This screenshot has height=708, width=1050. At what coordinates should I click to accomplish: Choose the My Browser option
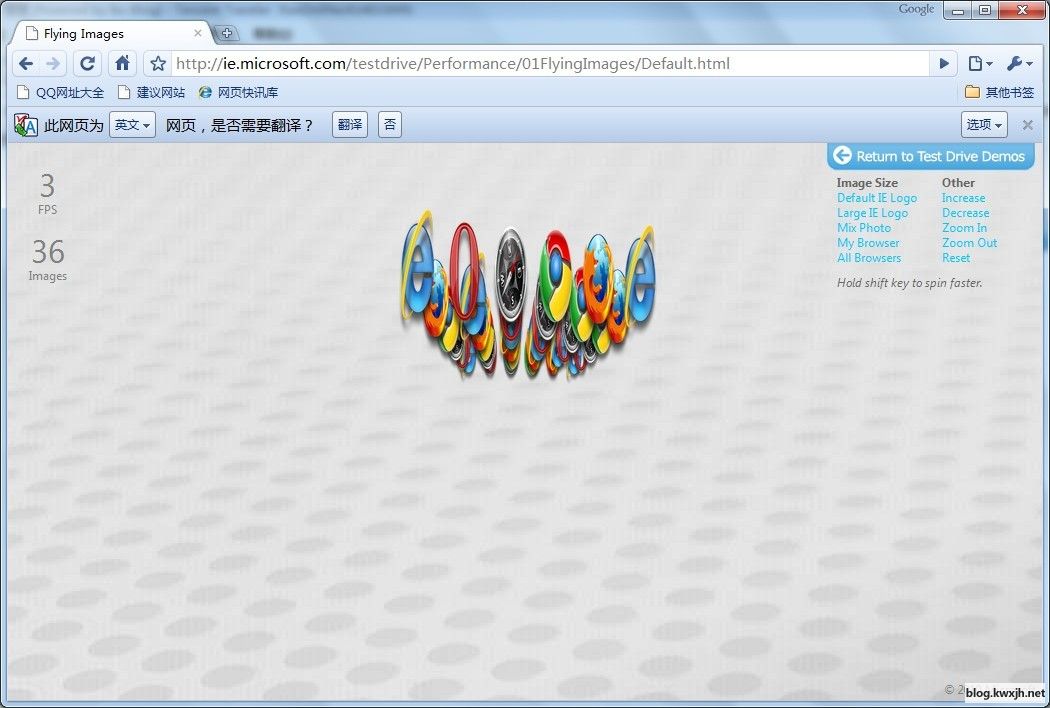click(x=868, y=243)
